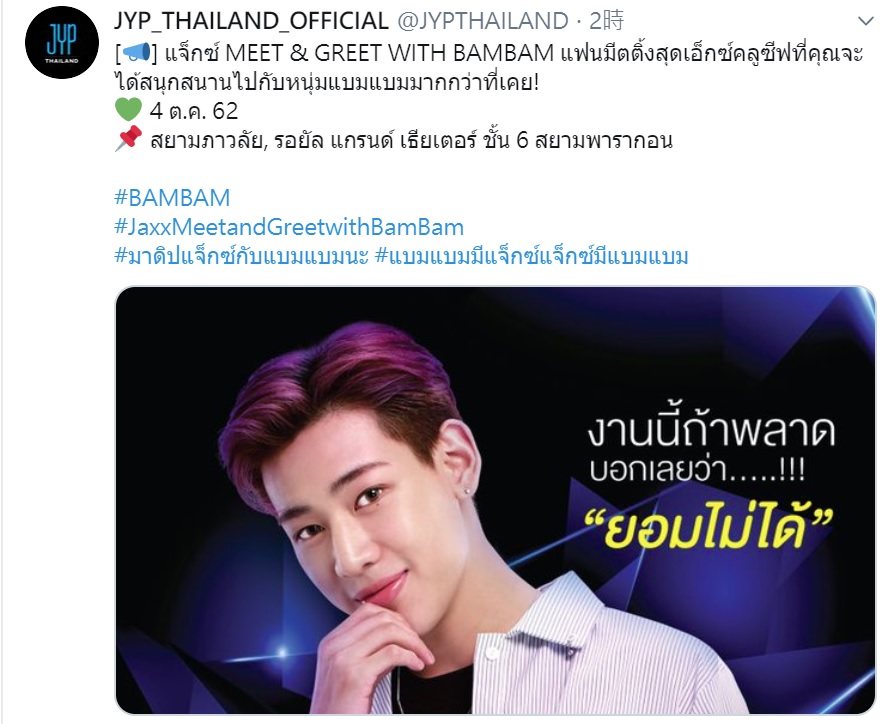Open the tweet timestamp '2時'
Viewport: 893px width, 724px height.
(x=607, y=21)
